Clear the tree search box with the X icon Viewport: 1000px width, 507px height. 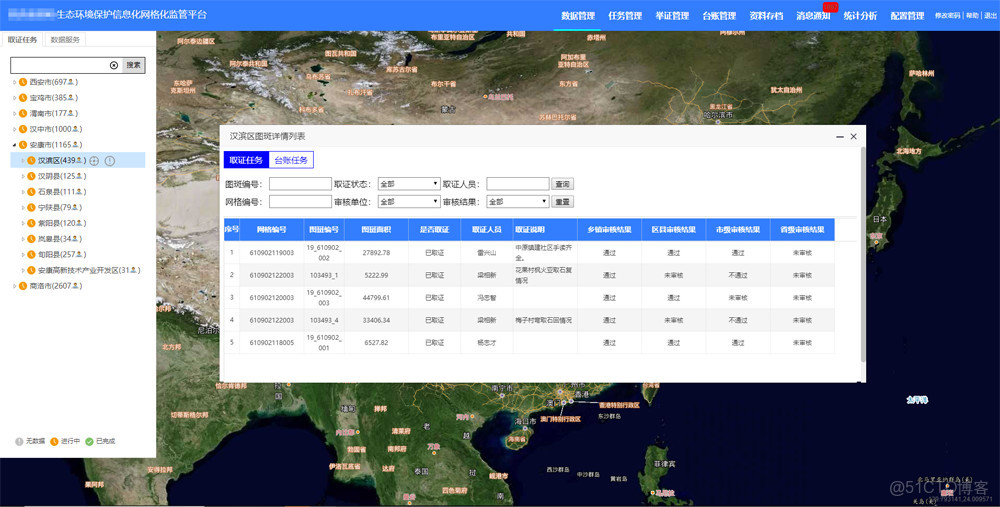114,65
